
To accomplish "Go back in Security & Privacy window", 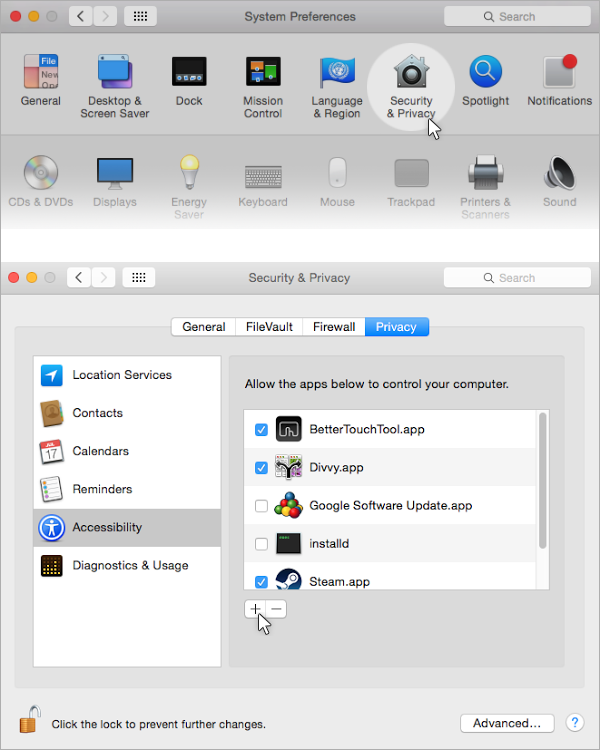I will [x=79, y=277].
